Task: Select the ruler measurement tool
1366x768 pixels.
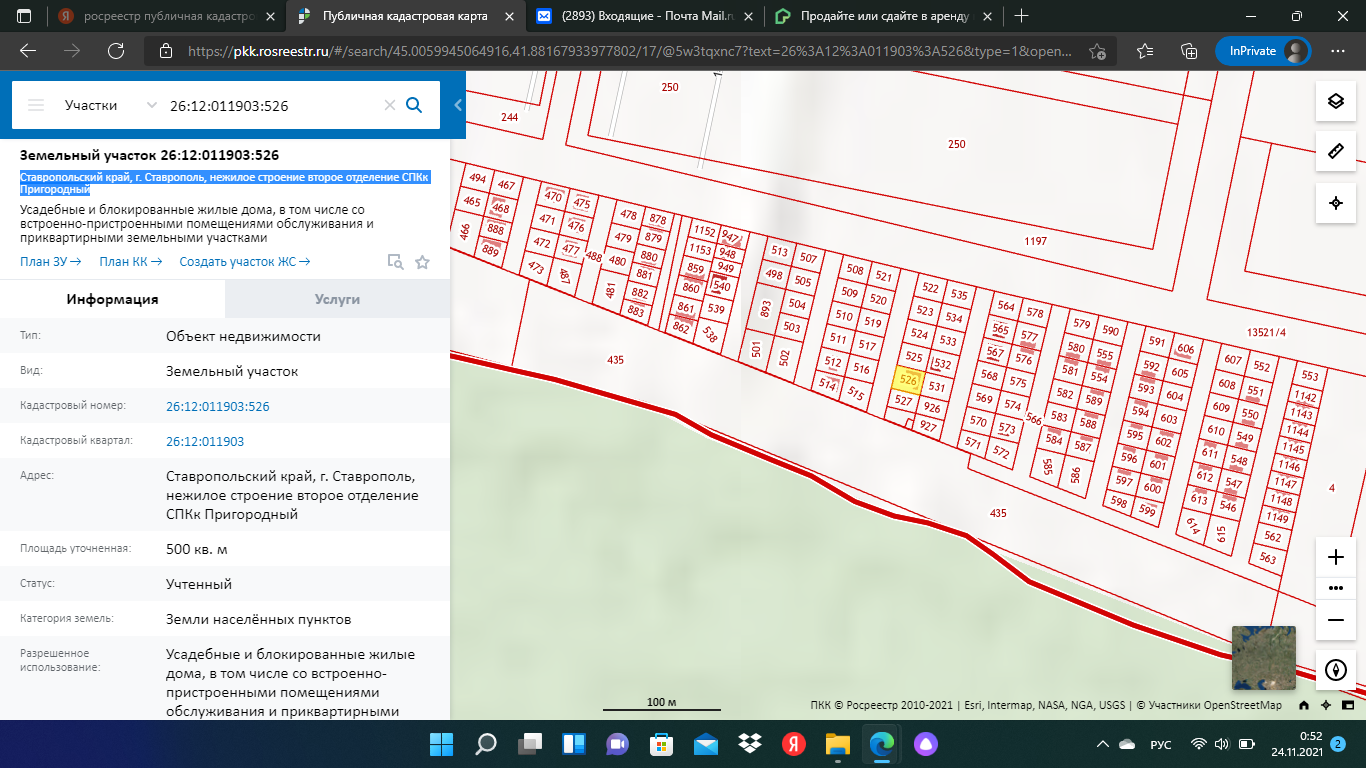Action: pos(1335,151)
